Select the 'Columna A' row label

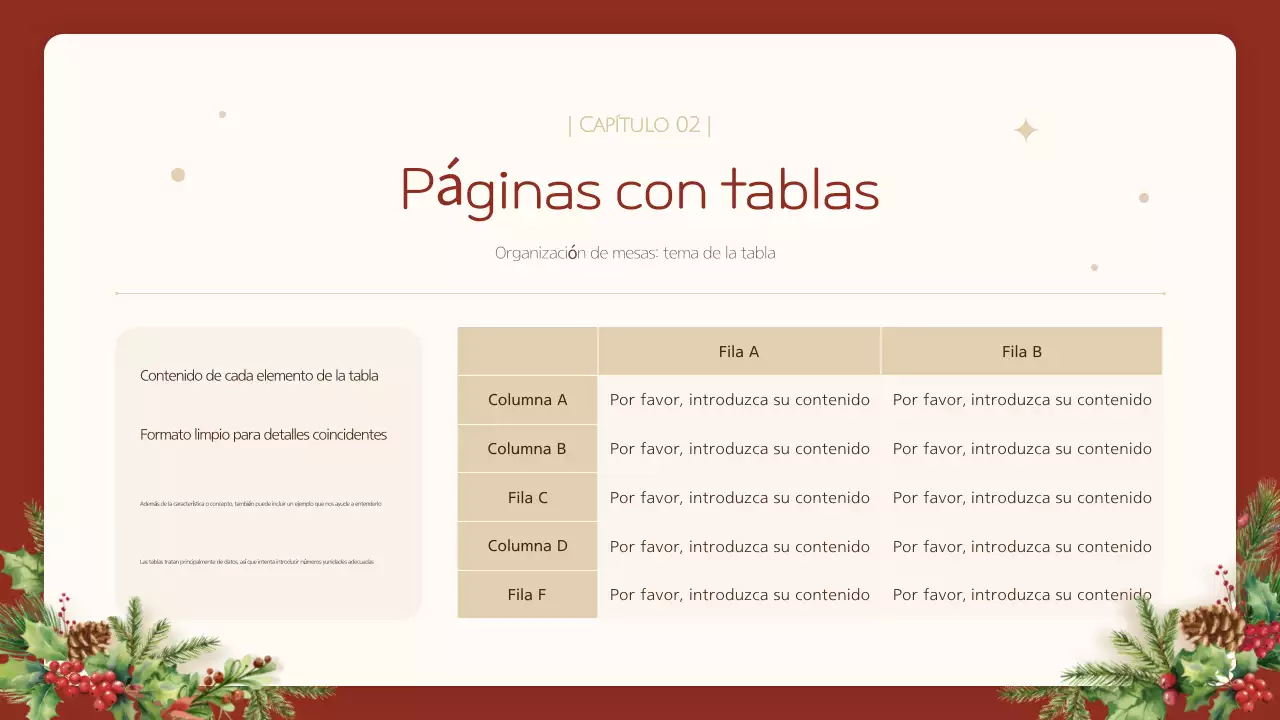click(x=527, y=399)
